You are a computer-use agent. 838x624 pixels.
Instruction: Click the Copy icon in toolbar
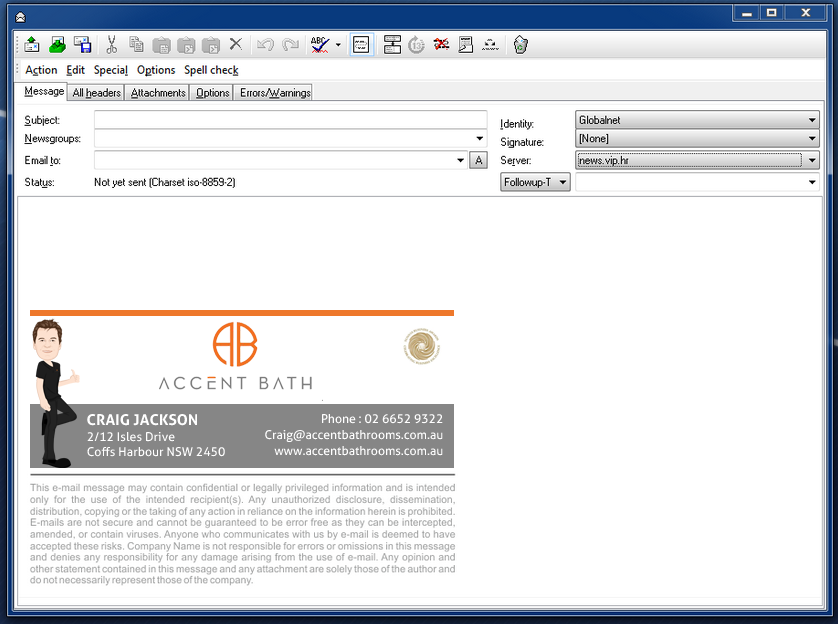pos(136,44)
